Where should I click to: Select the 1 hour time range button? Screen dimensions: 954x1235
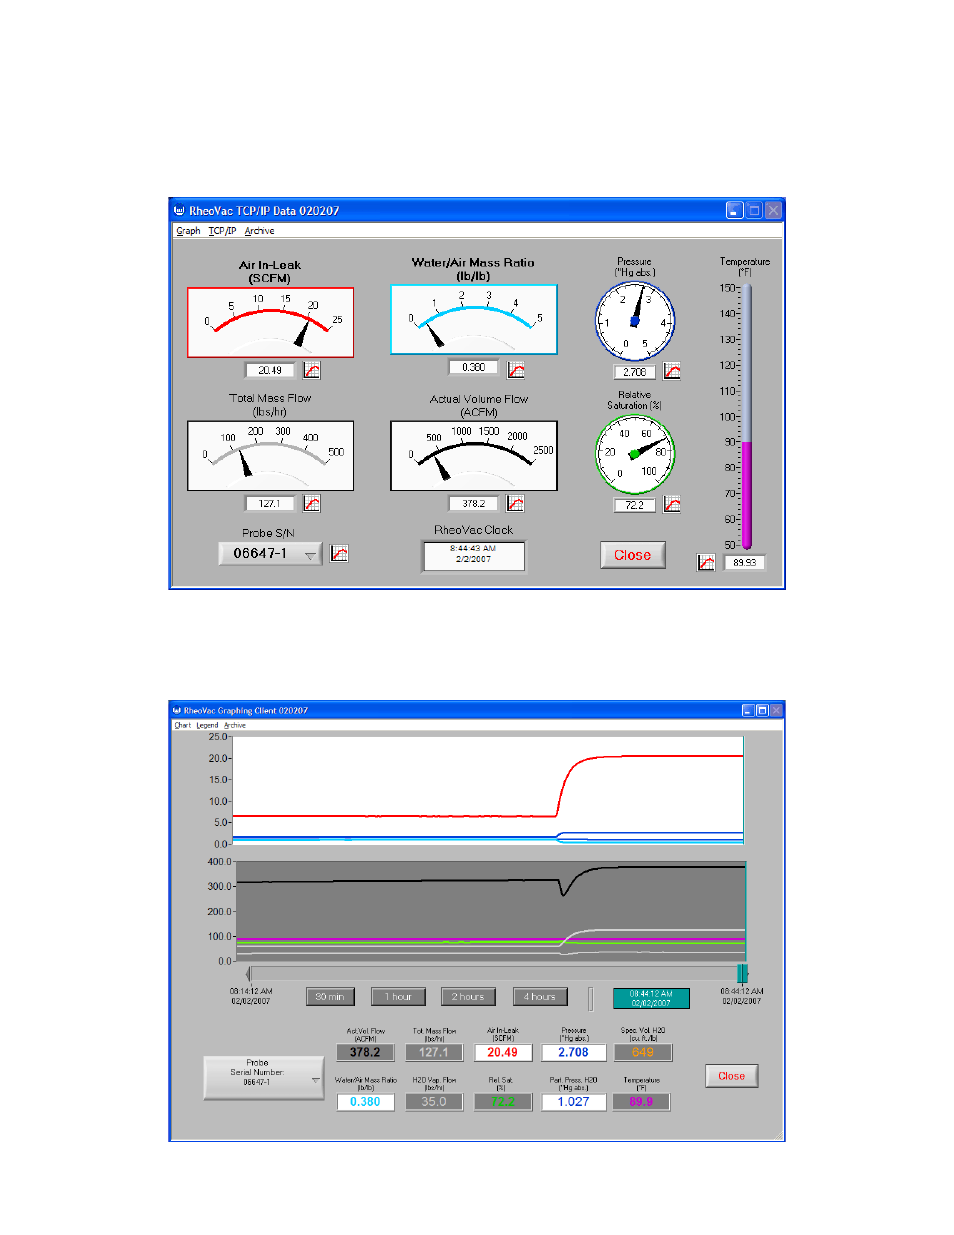(398, 997)
